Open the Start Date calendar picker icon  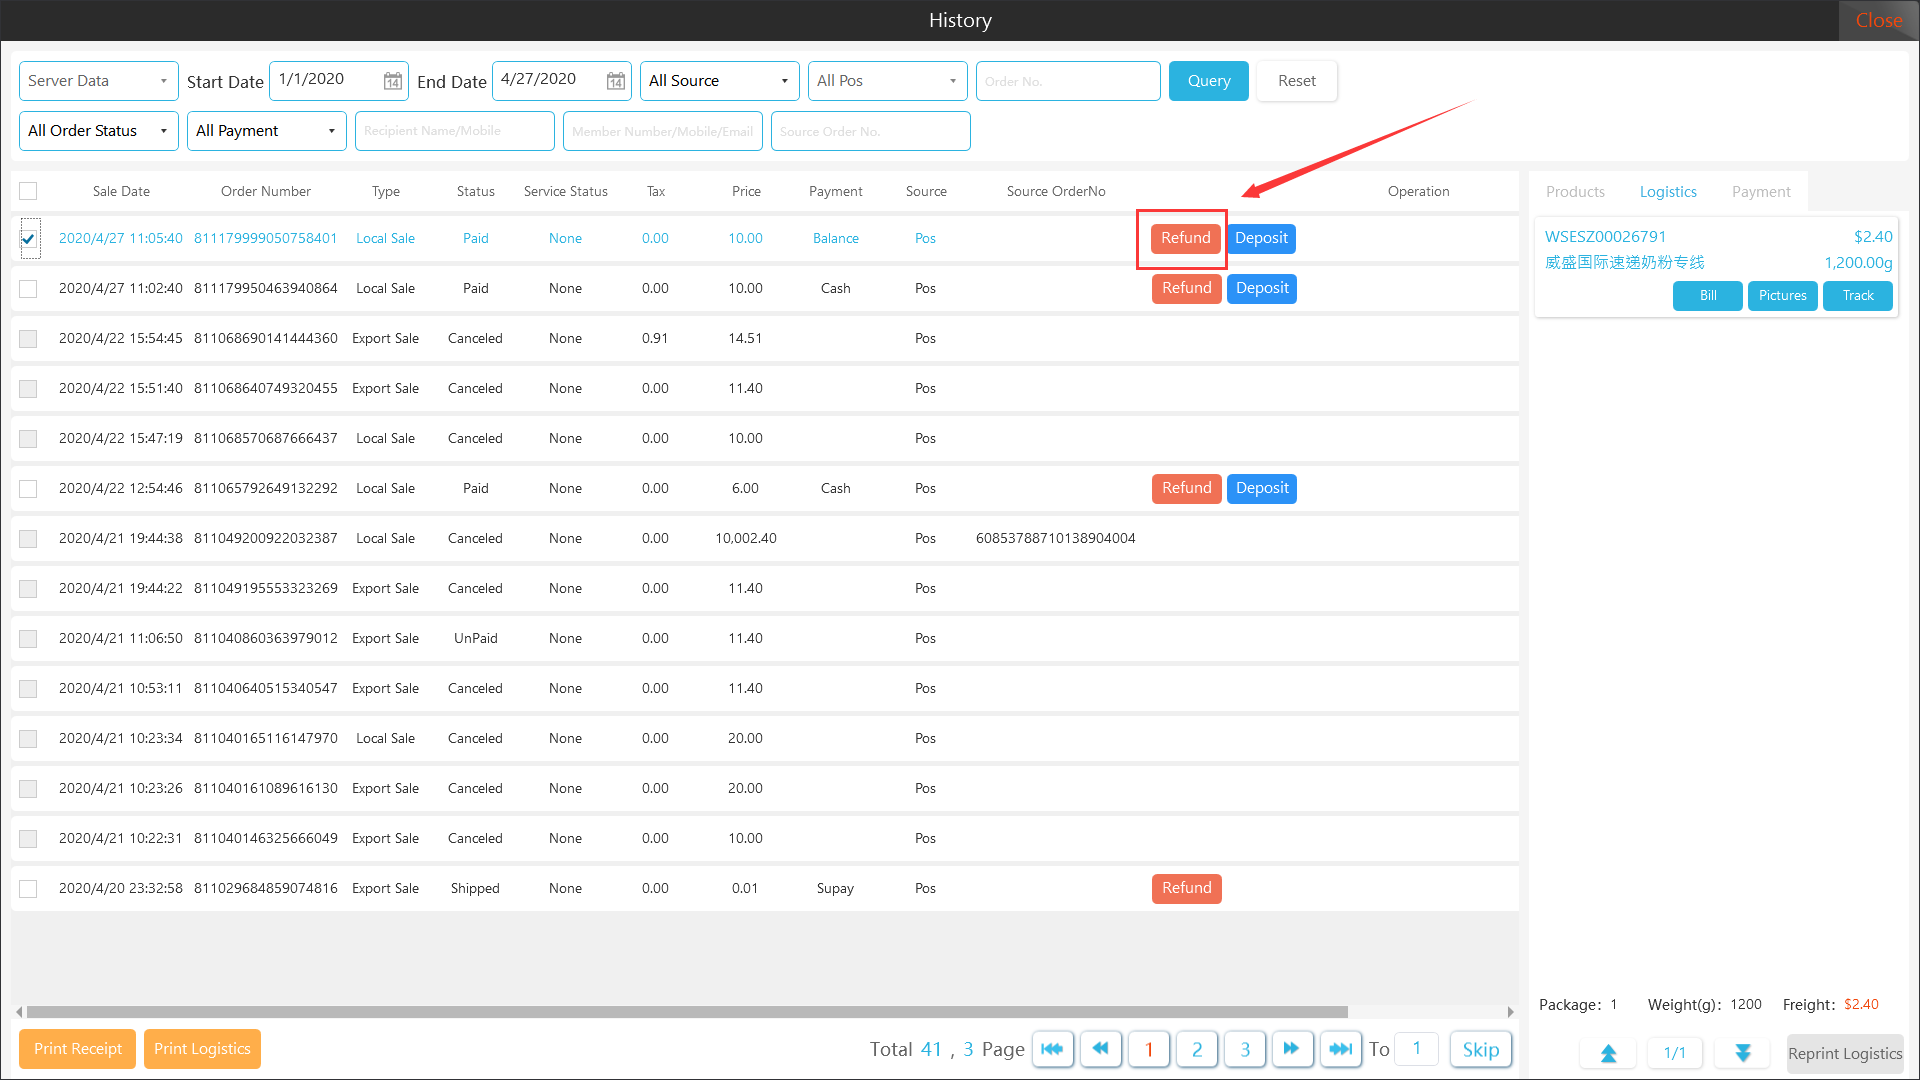[393, 81]
